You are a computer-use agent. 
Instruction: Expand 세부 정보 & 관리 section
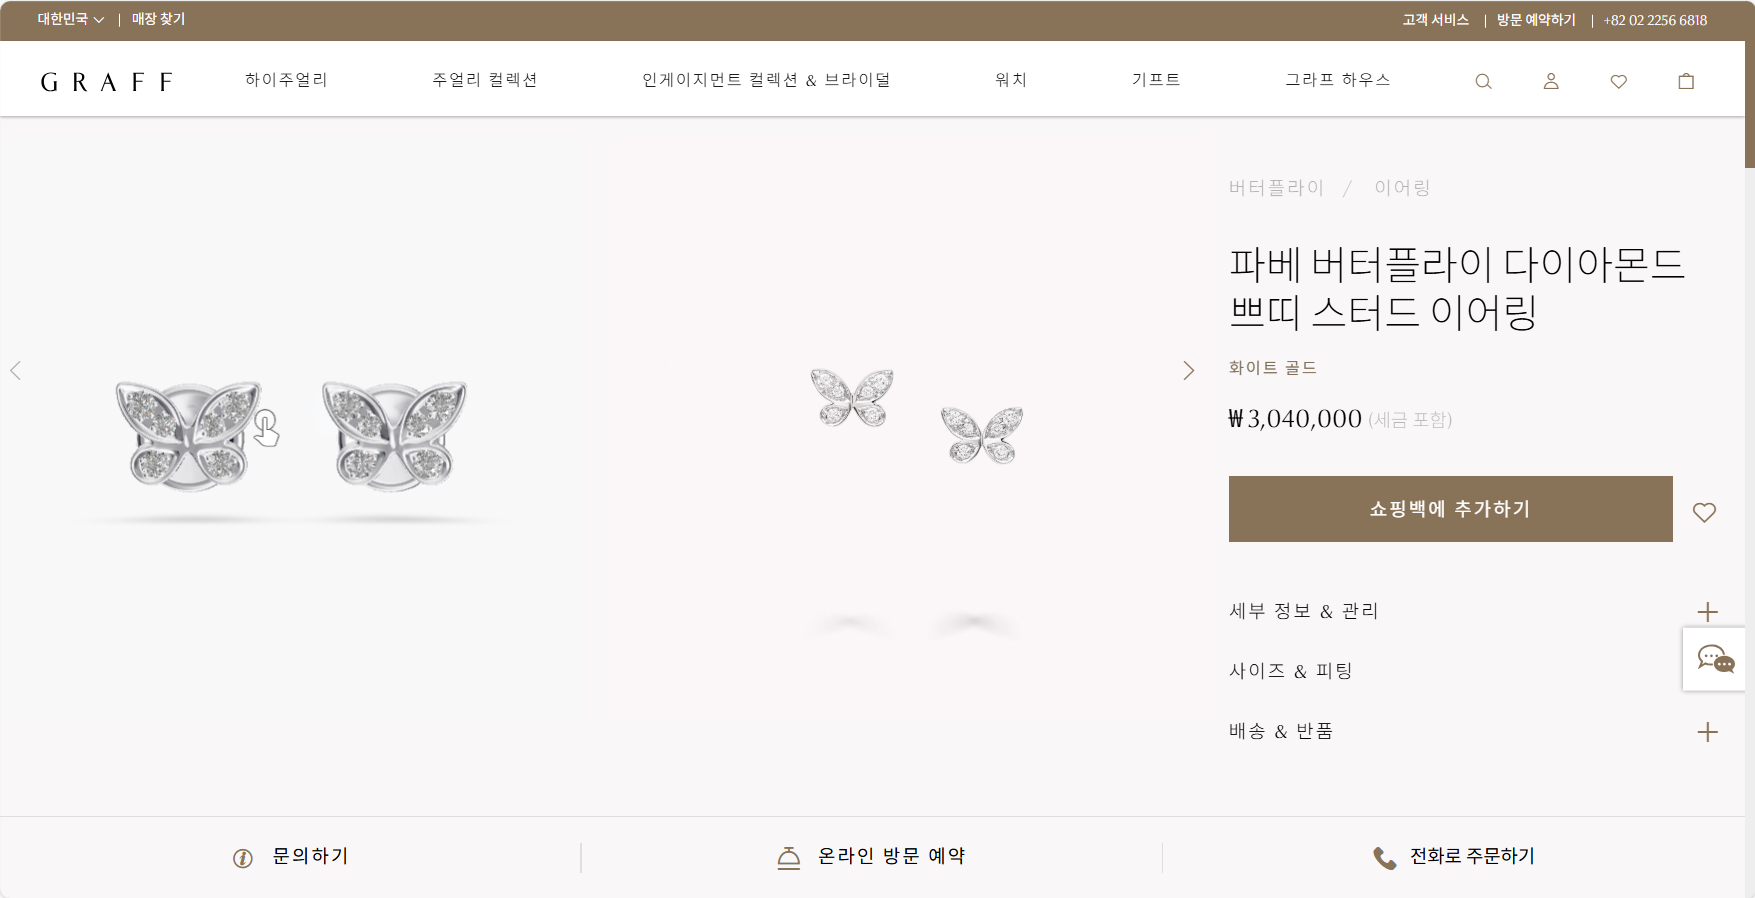point(1473,611)
